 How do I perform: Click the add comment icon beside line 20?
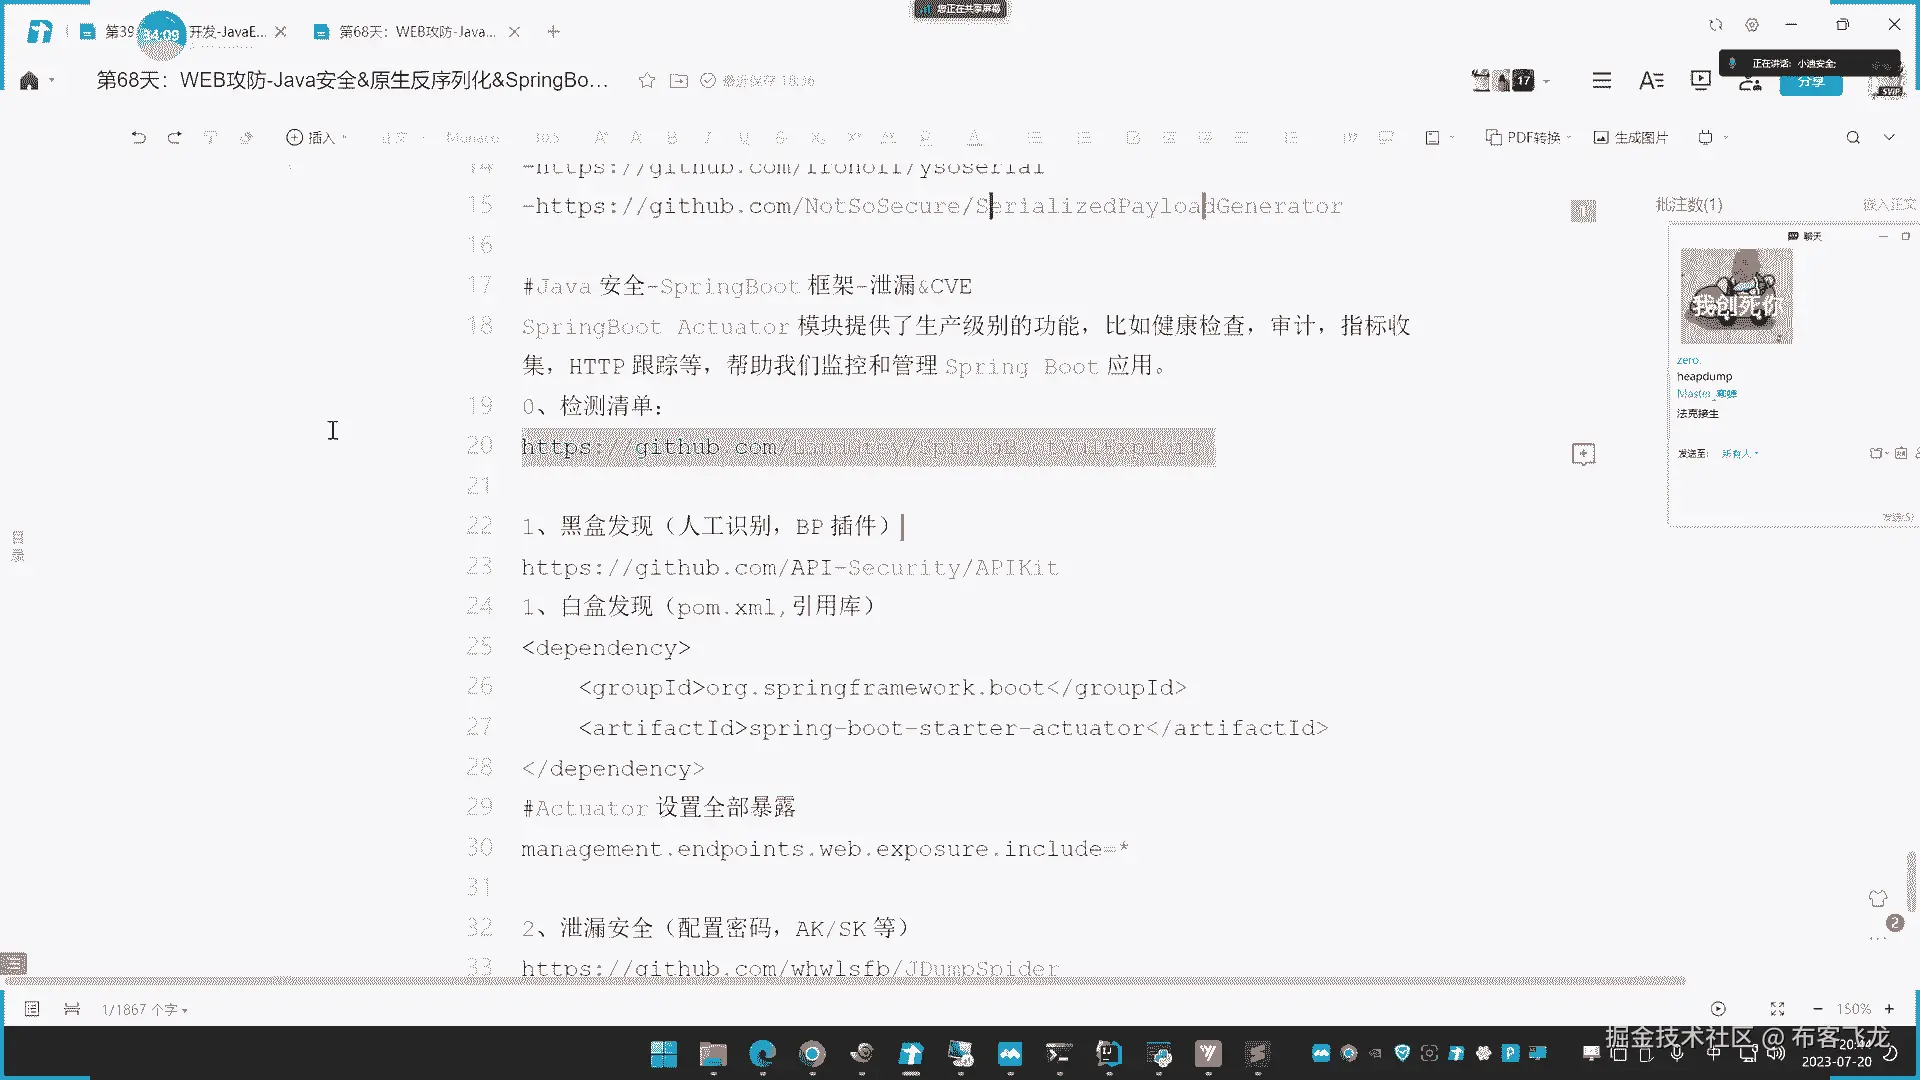coord(1583,454)
